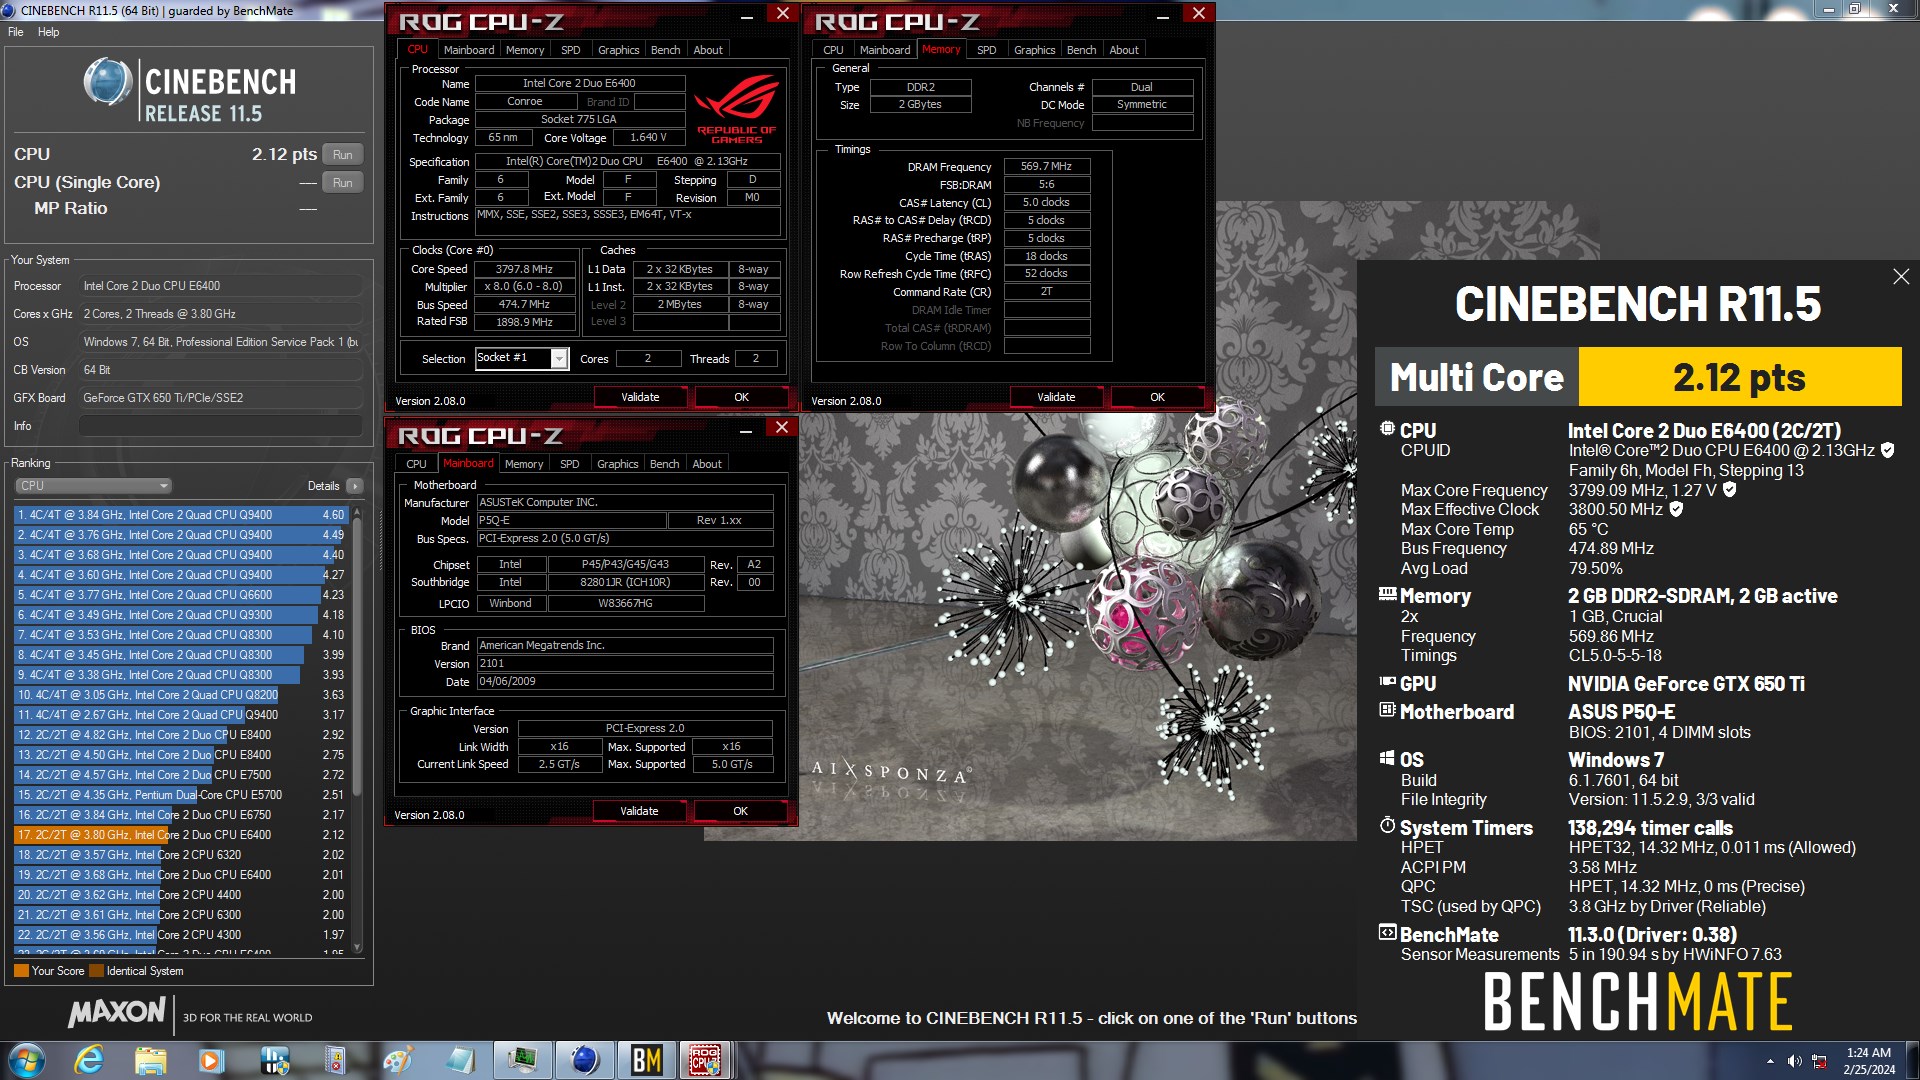Close the BenchMate result overlay with X
This screenshot has height=1080, width=1920.
pyautogui.click(x=1901, y=277)
